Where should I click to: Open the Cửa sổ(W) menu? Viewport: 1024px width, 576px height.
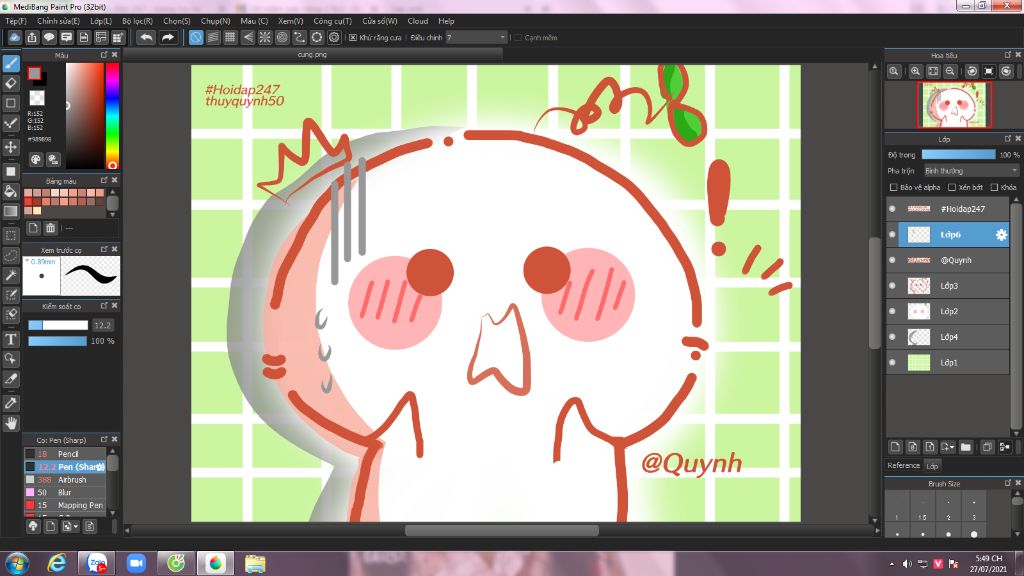click(x=379, y=21)
